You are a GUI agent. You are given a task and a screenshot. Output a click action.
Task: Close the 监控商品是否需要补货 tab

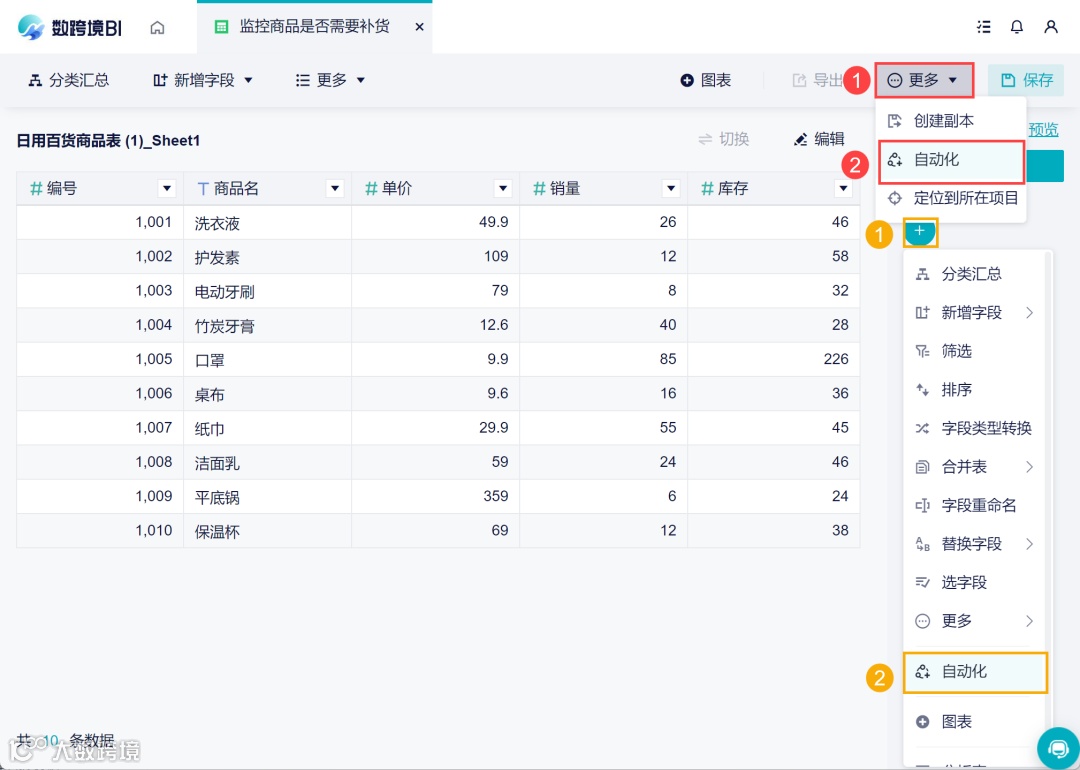pos(419,27)
